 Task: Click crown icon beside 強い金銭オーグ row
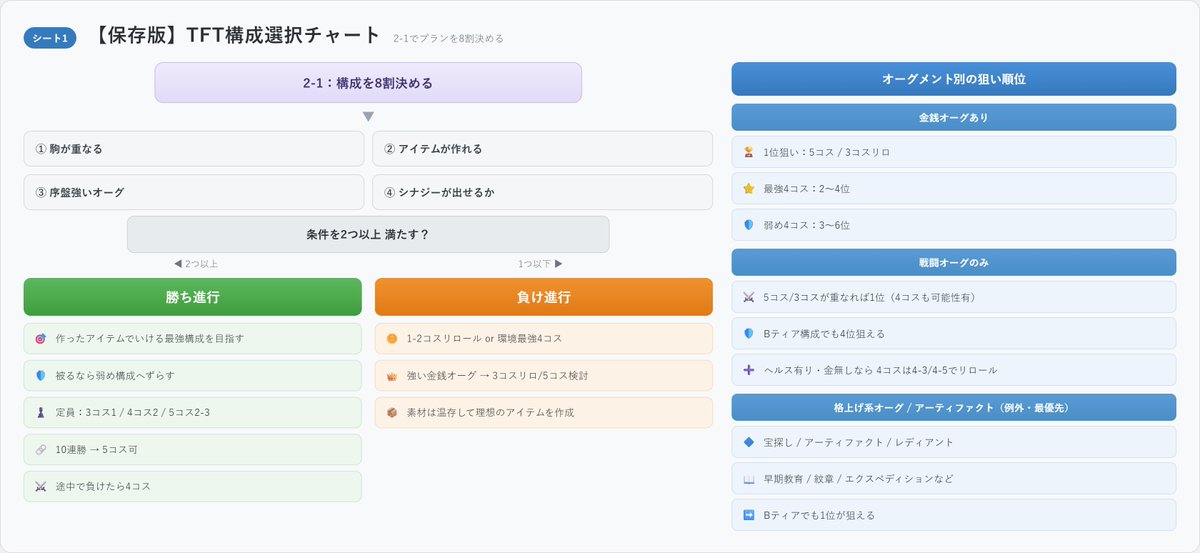[392, 376]
